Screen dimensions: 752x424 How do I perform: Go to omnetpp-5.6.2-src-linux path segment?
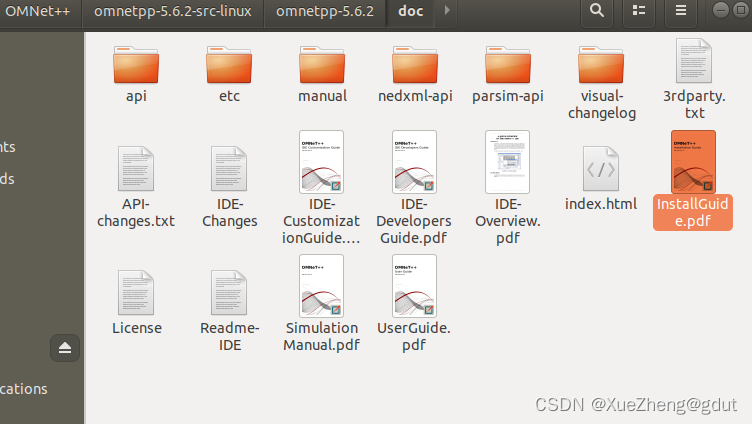(x=173, y=11)
